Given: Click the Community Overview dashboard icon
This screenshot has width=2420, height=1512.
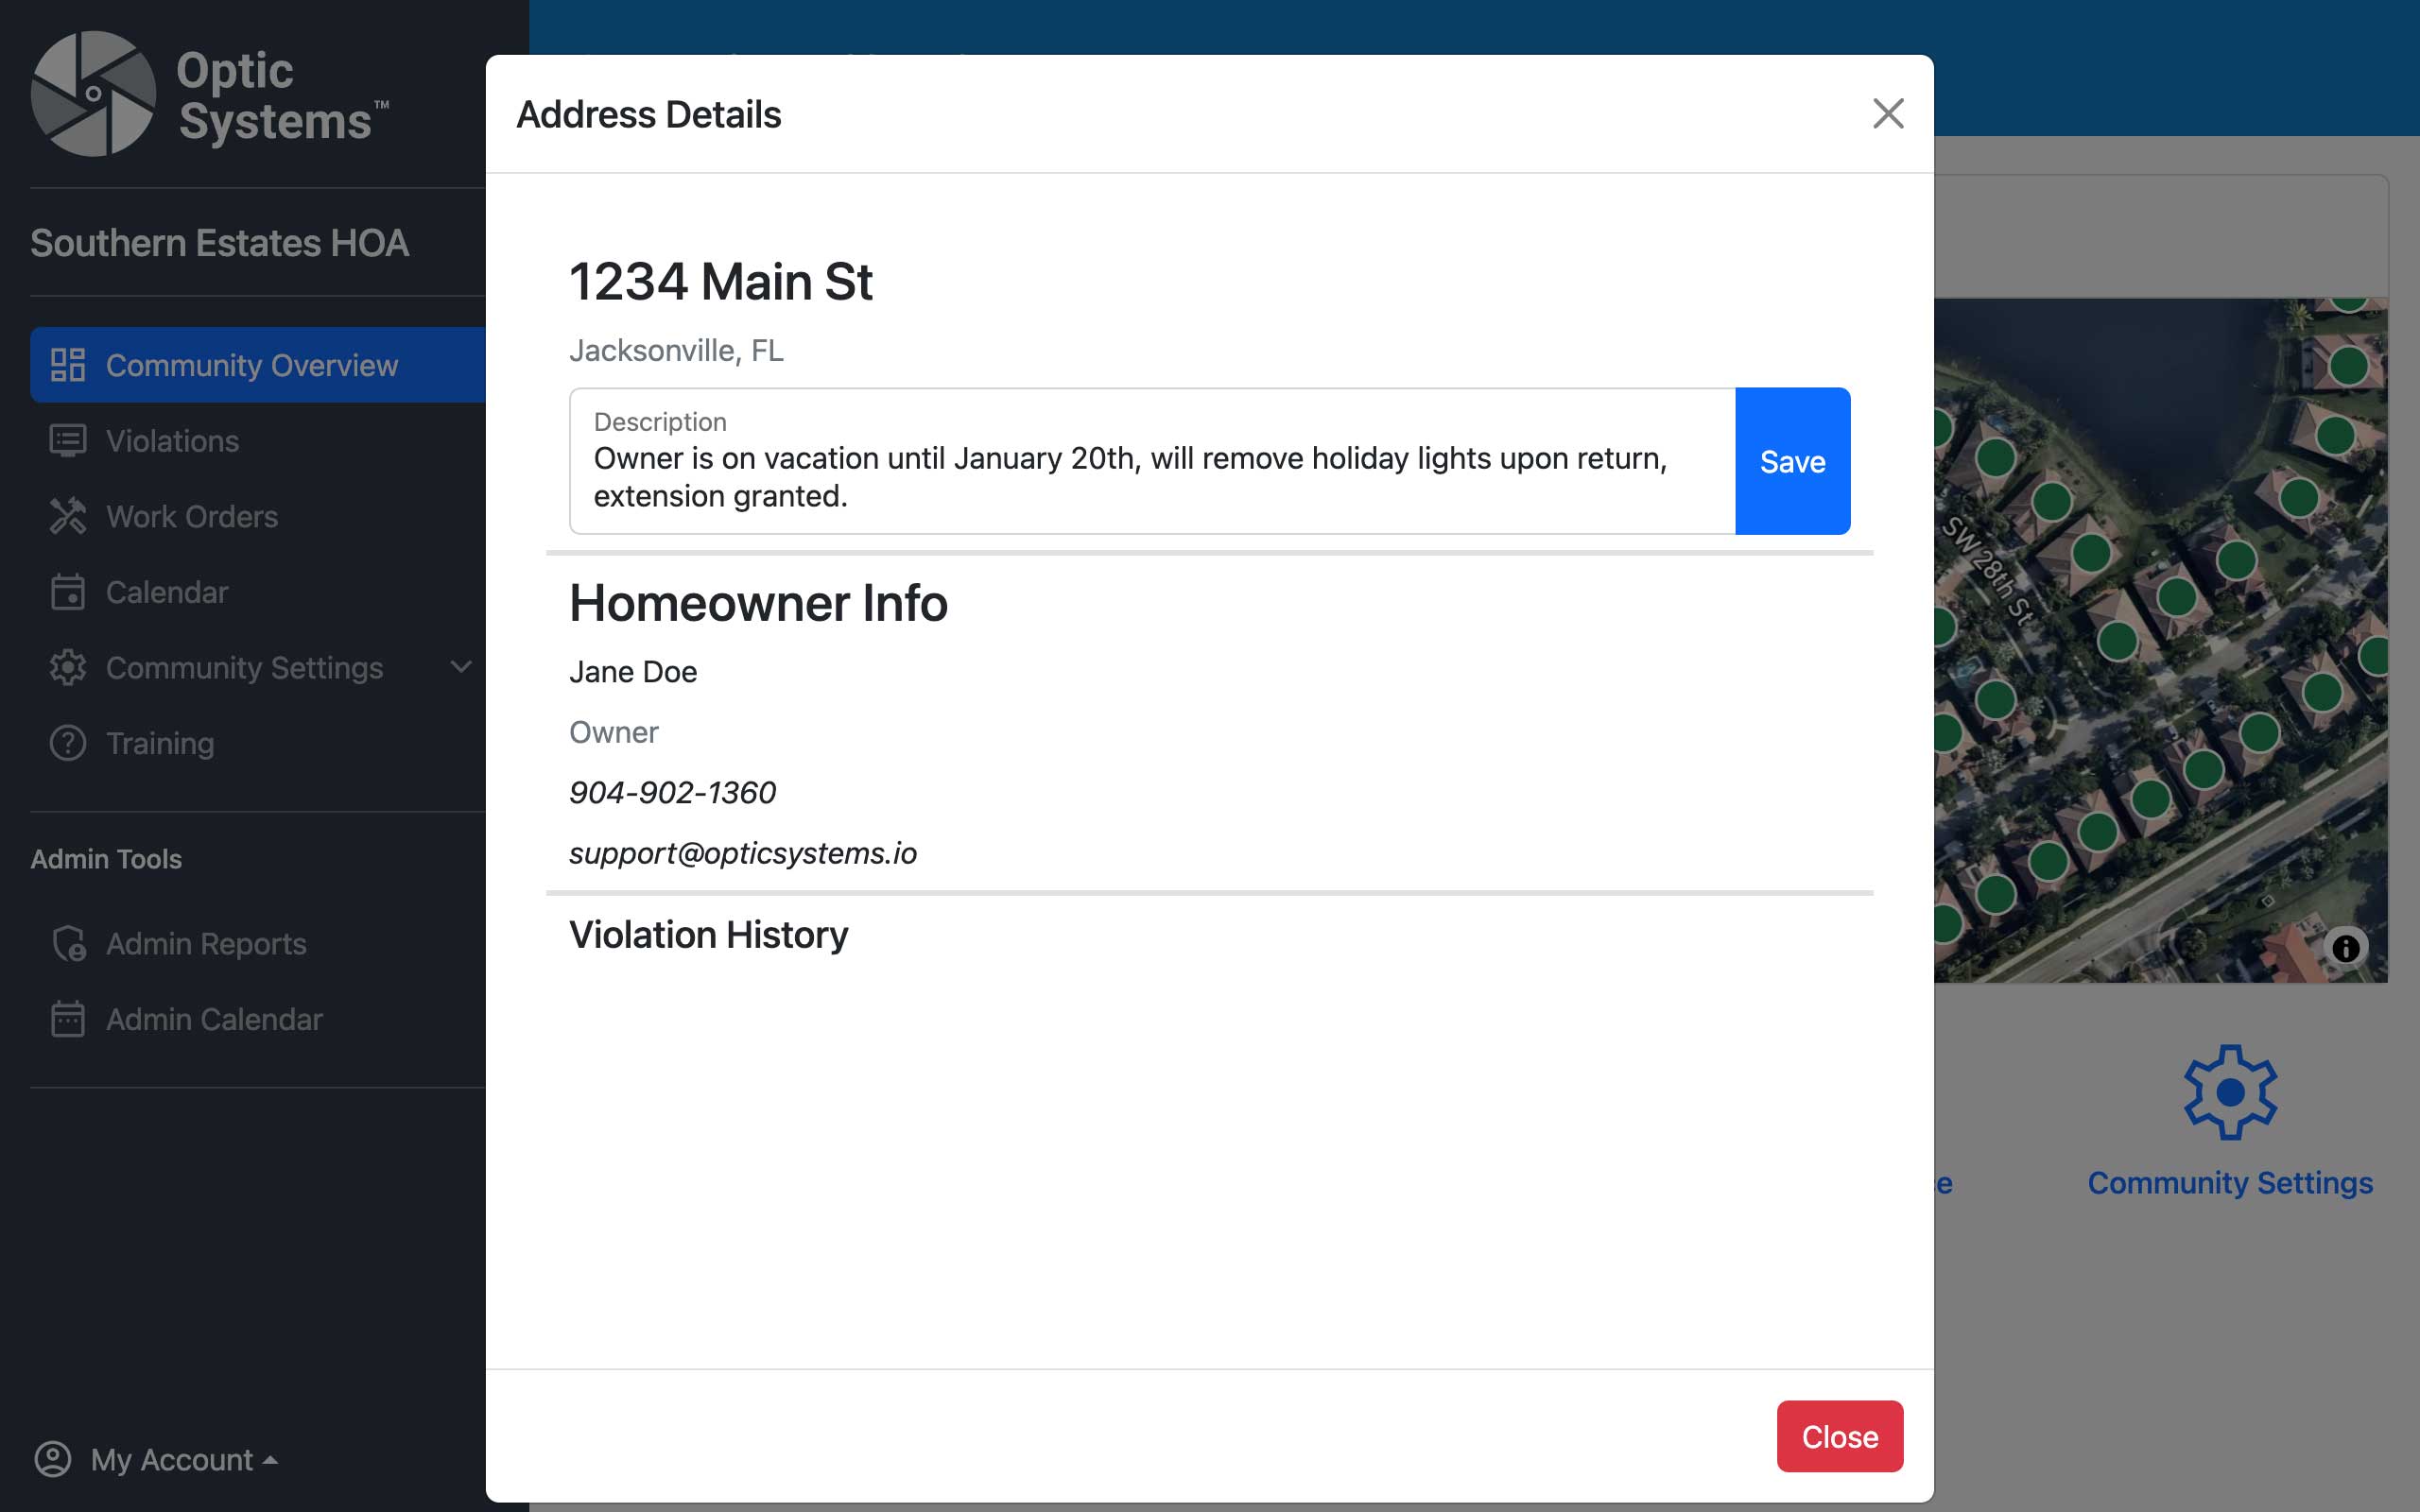Looking at the screenshot, I should coord(68,365).
